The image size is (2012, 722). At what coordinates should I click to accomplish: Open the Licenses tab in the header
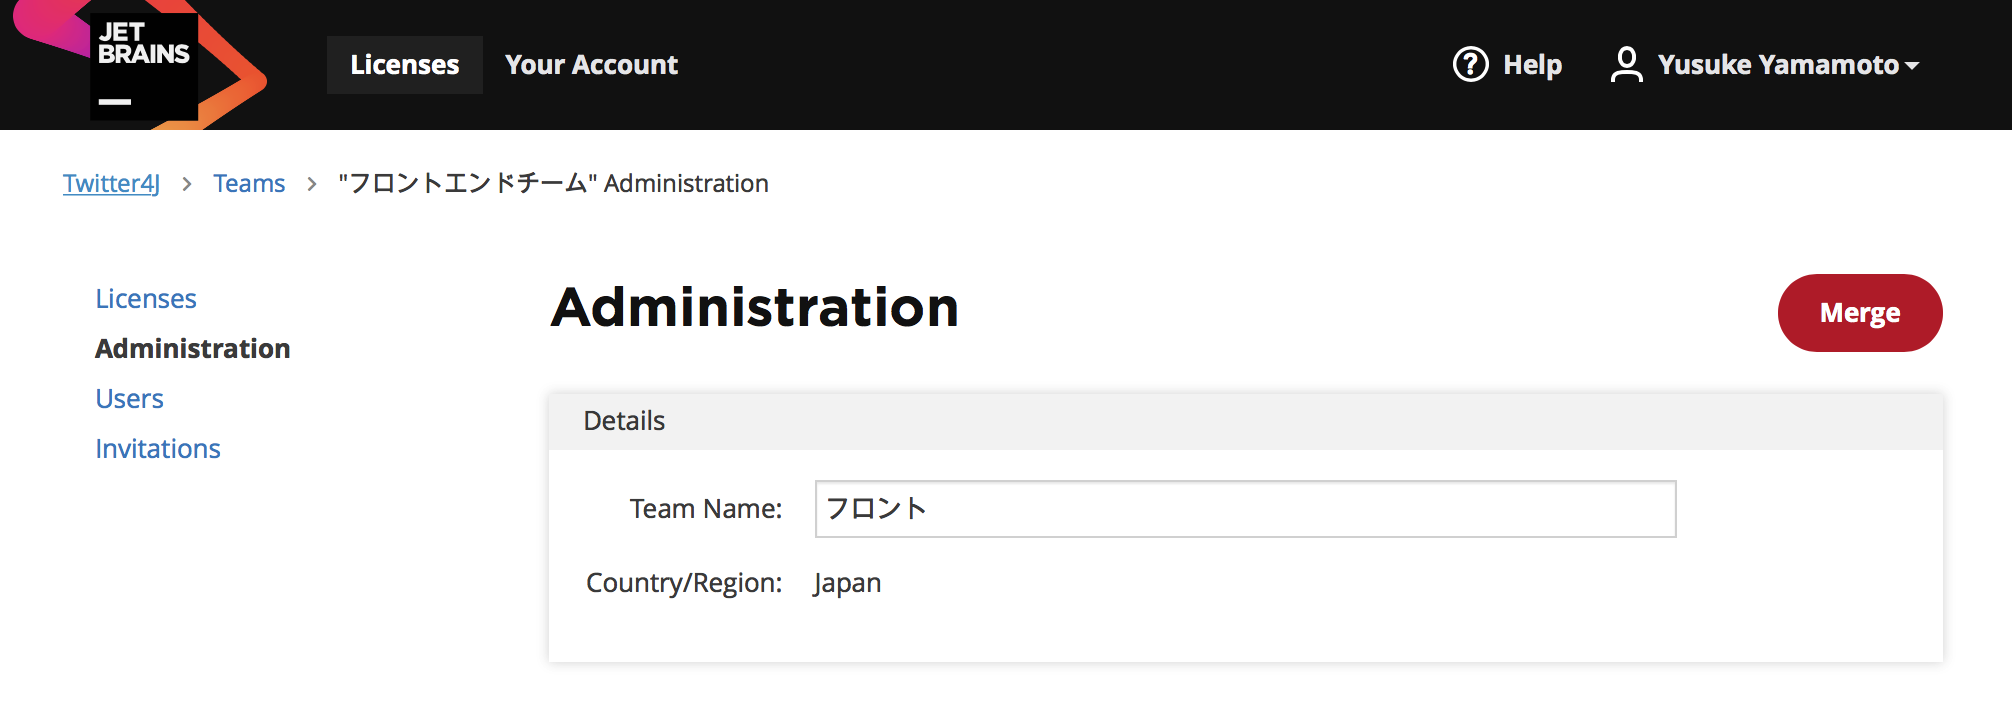coord(405,65)
